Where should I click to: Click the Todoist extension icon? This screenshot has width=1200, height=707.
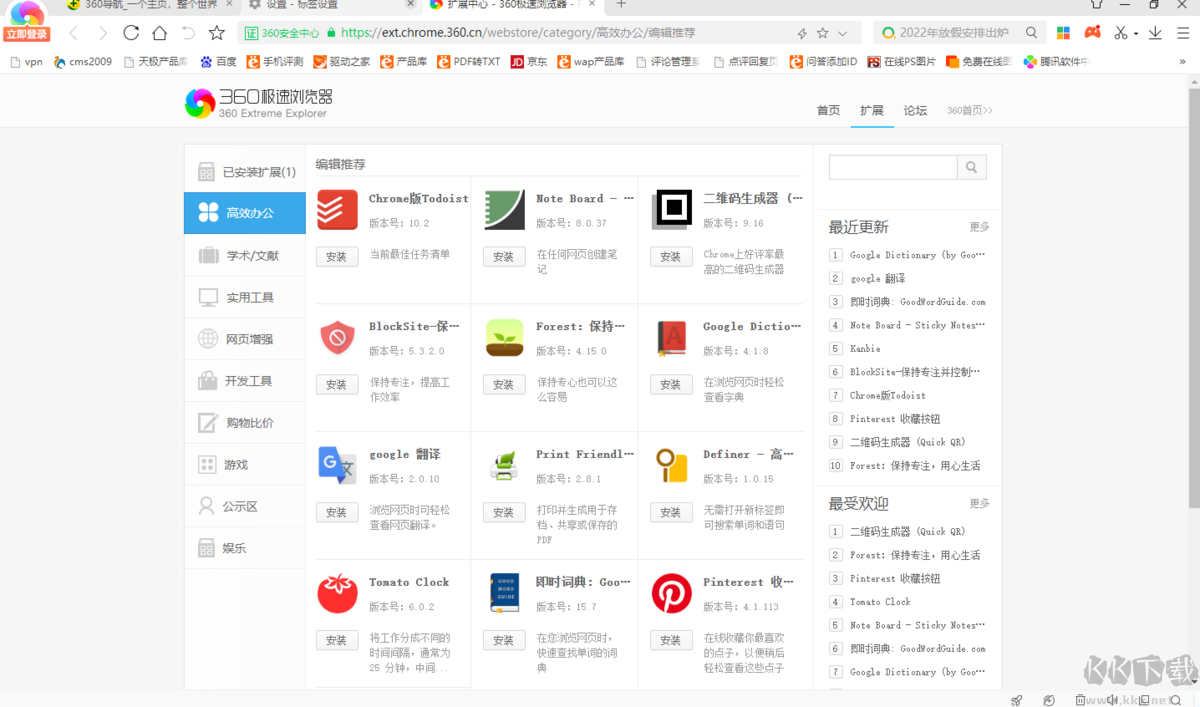click(337, 210)
